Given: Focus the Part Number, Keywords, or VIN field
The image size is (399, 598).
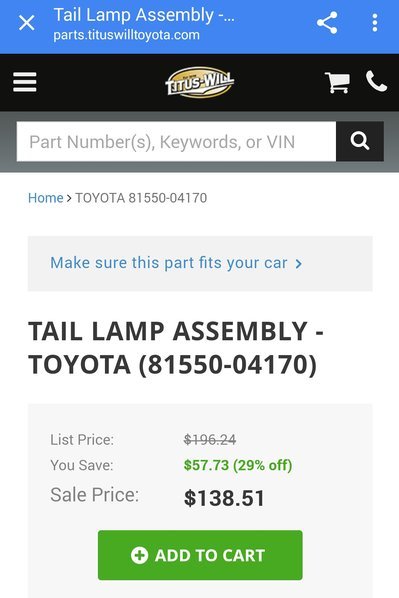Looking at the screenshot, I should click(x=176, y=141).
